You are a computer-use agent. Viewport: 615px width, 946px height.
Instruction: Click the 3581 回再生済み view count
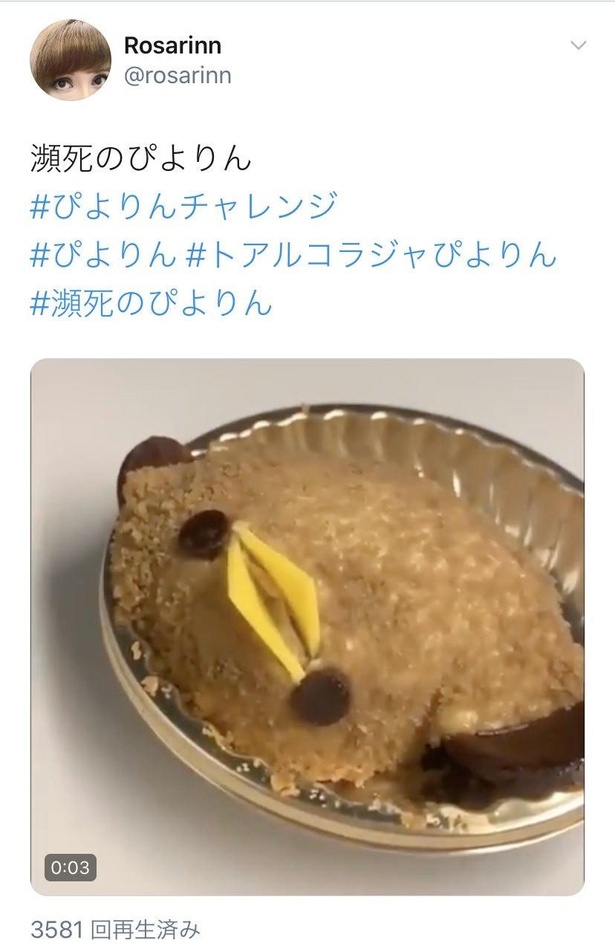pos(115,930)
